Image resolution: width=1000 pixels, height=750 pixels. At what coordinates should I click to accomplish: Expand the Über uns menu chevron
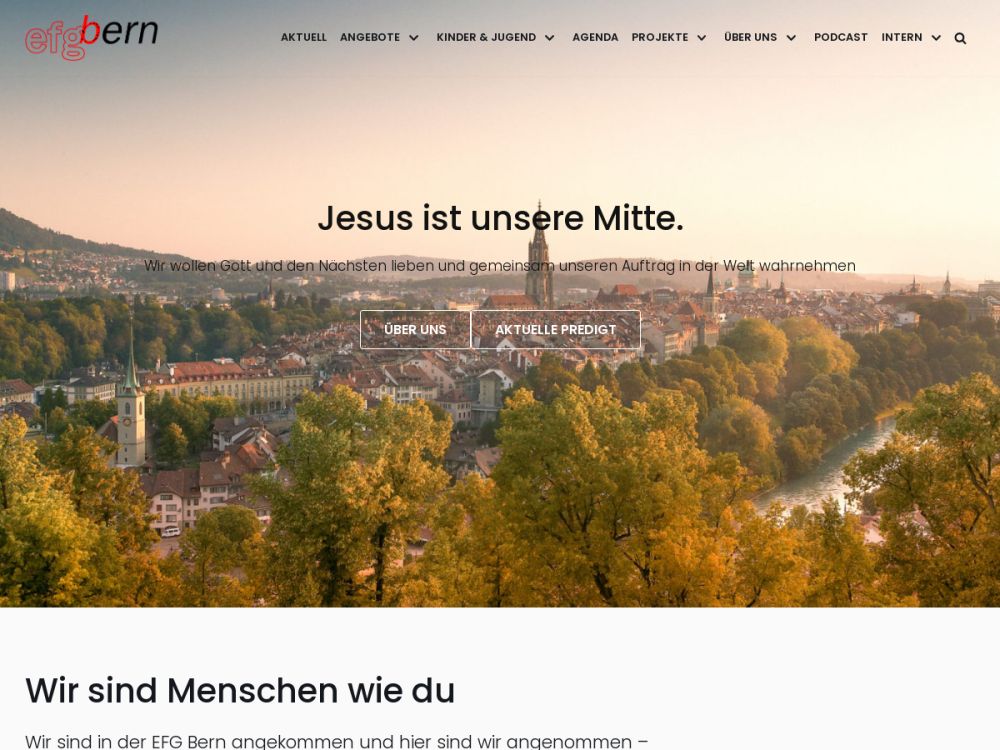click(x=791, y=38)
